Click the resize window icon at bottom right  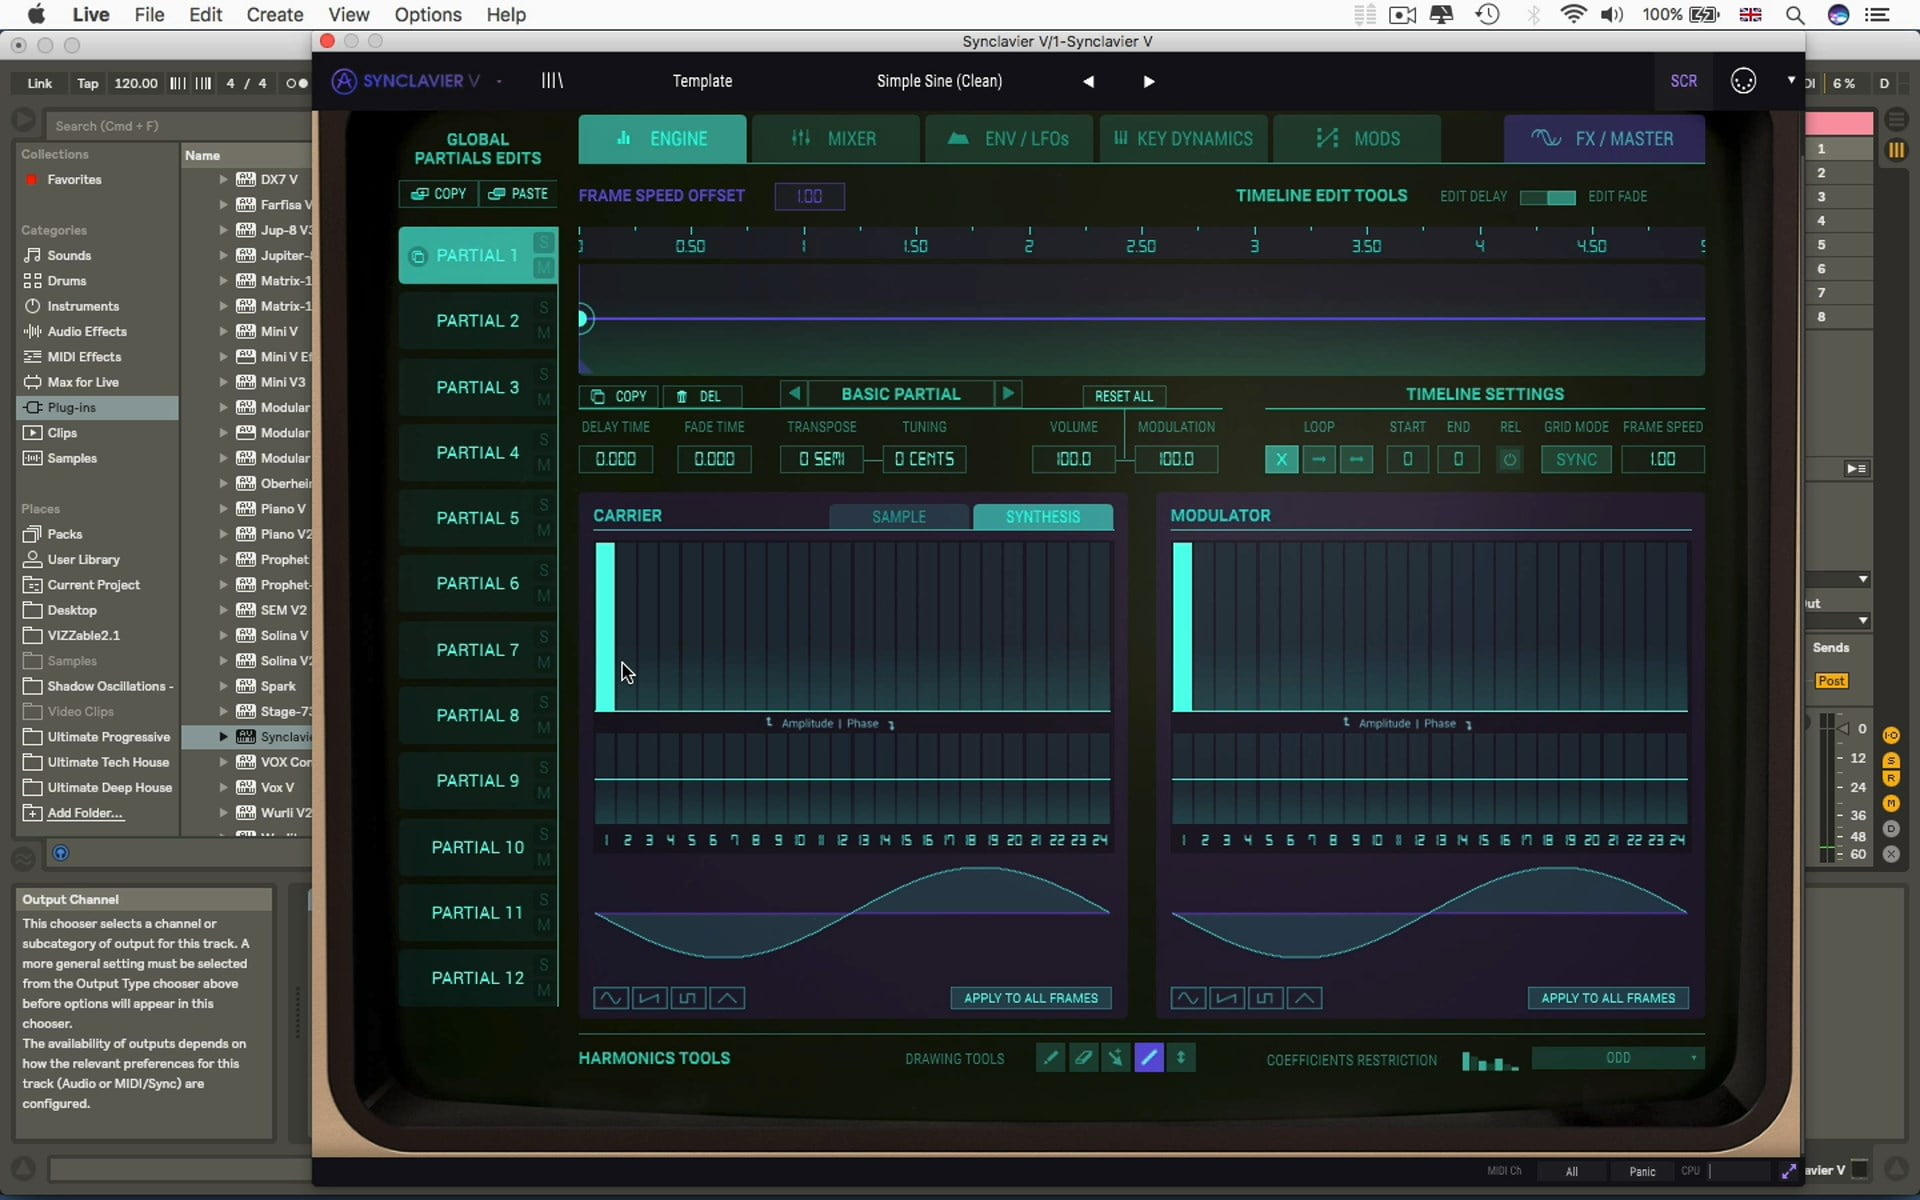point(1789,1171)
